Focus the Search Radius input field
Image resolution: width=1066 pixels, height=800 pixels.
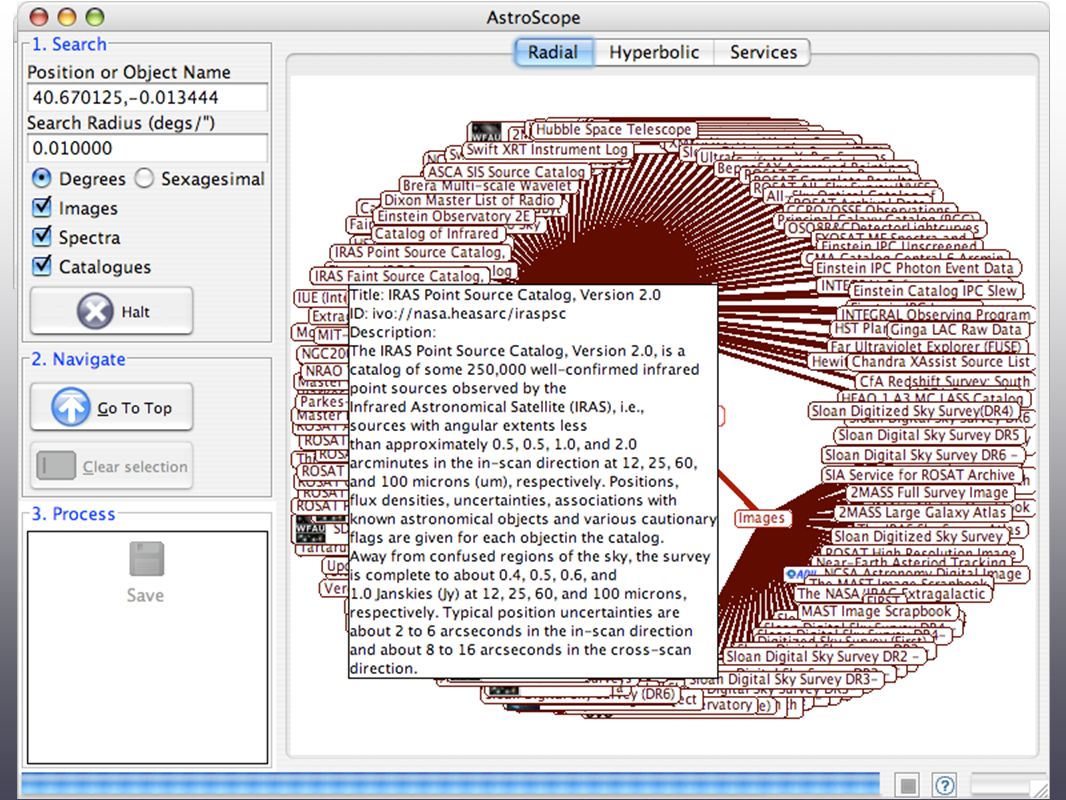pyautogui.click(x=147, y=148)
